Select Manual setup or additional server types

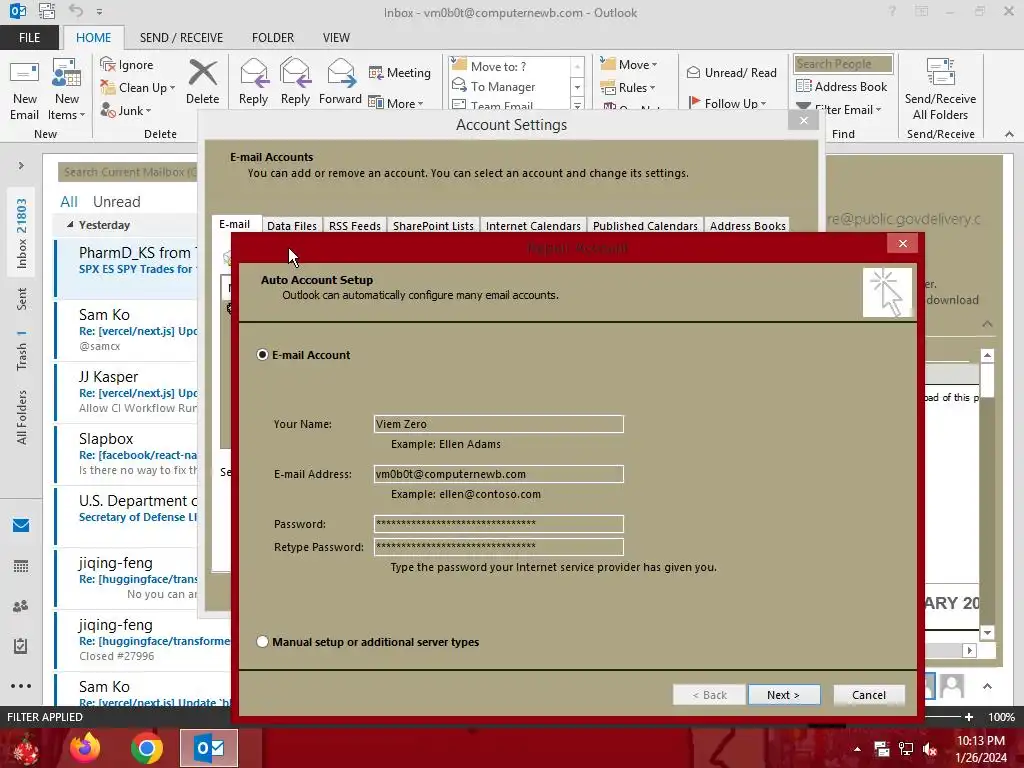(263, 642)
